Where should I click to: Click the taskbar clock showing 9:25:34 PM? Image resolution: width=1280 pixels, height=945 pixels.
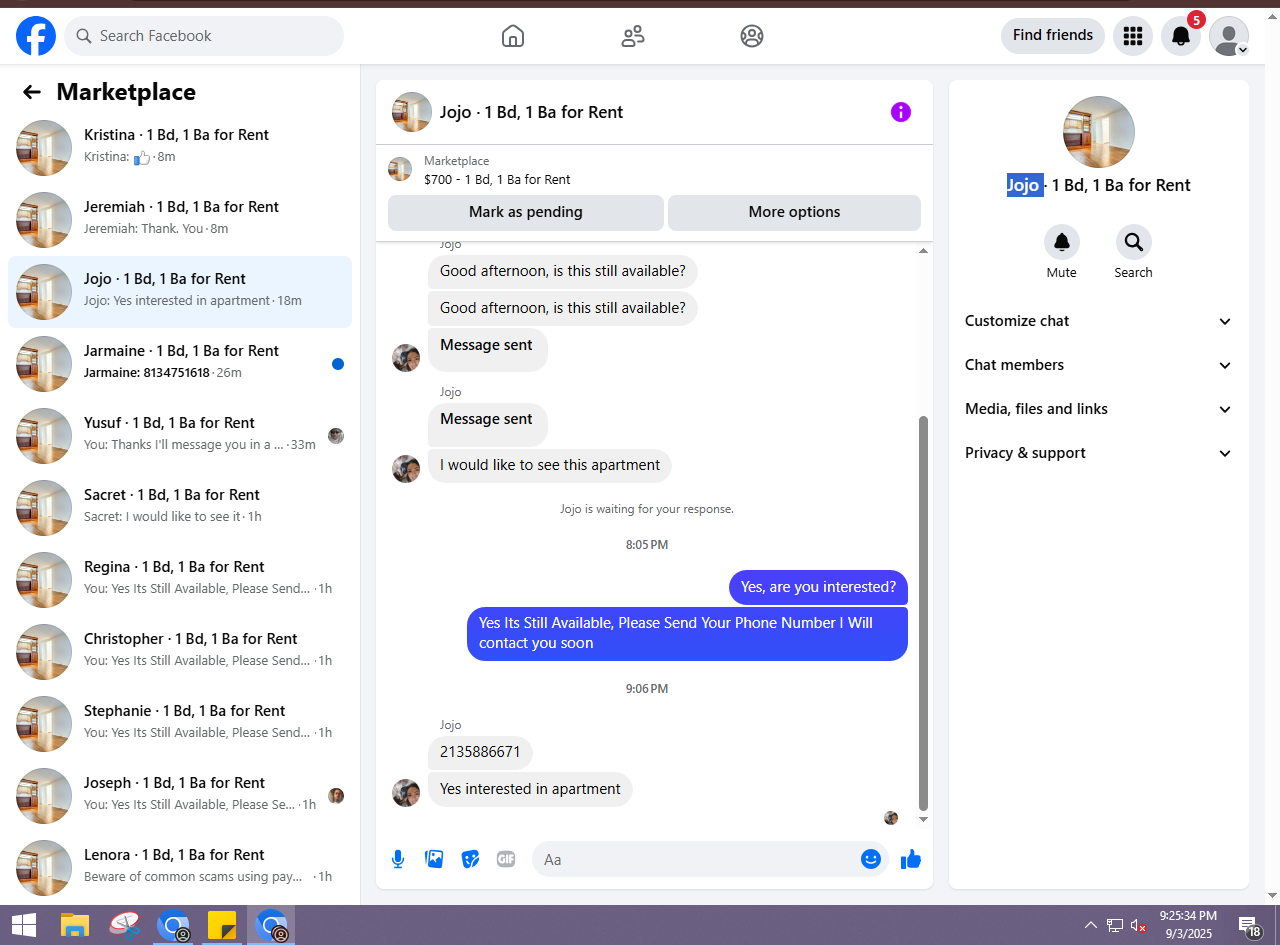1188,925
